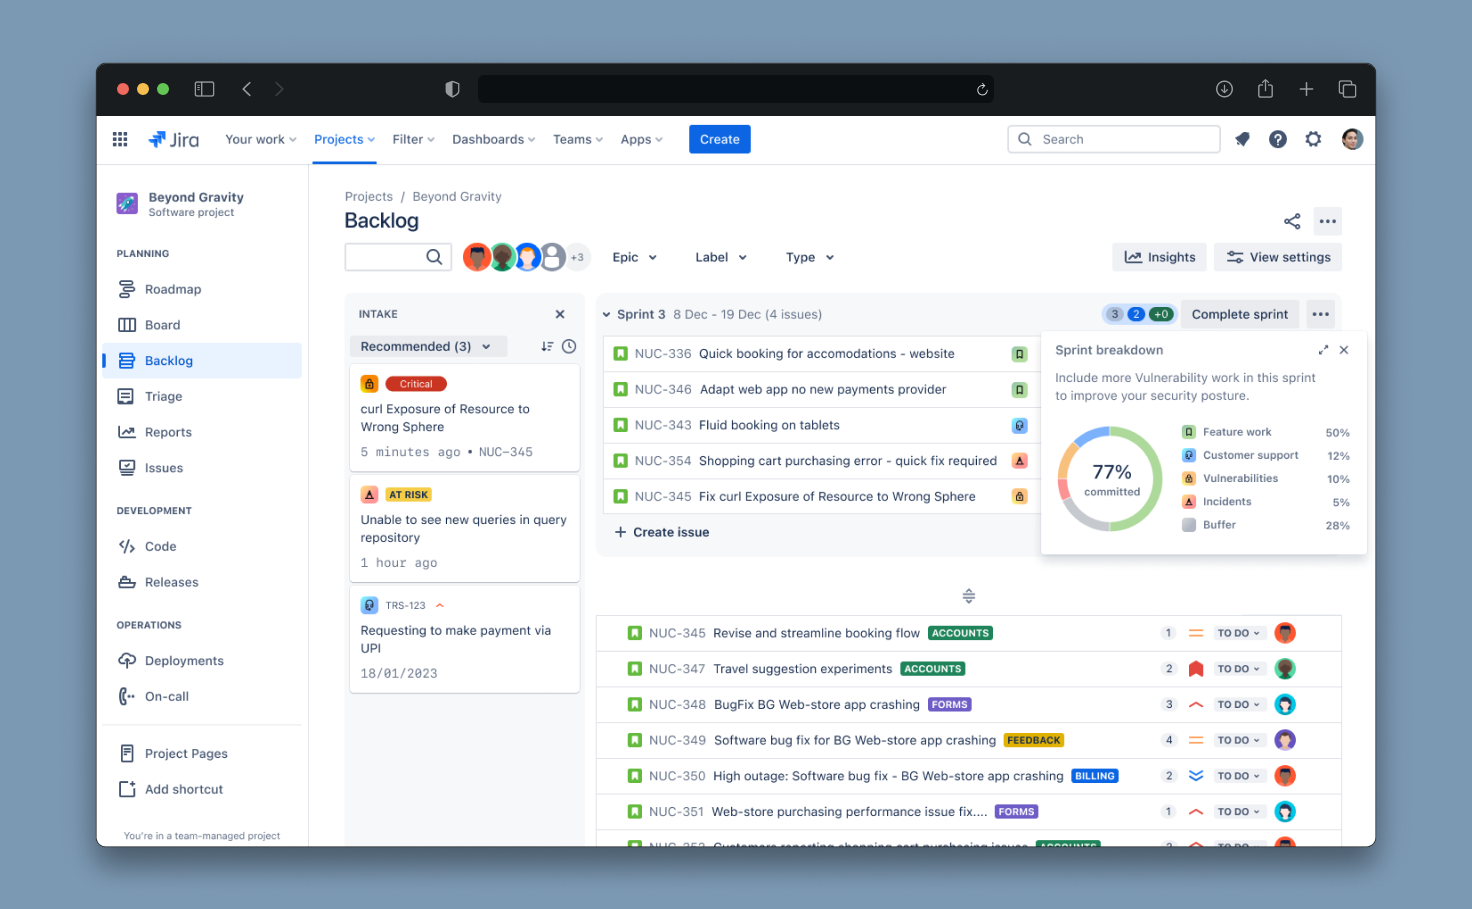Click the intake history clock icon
Screen dimensions: 1472x909
(x=569, y=347)
